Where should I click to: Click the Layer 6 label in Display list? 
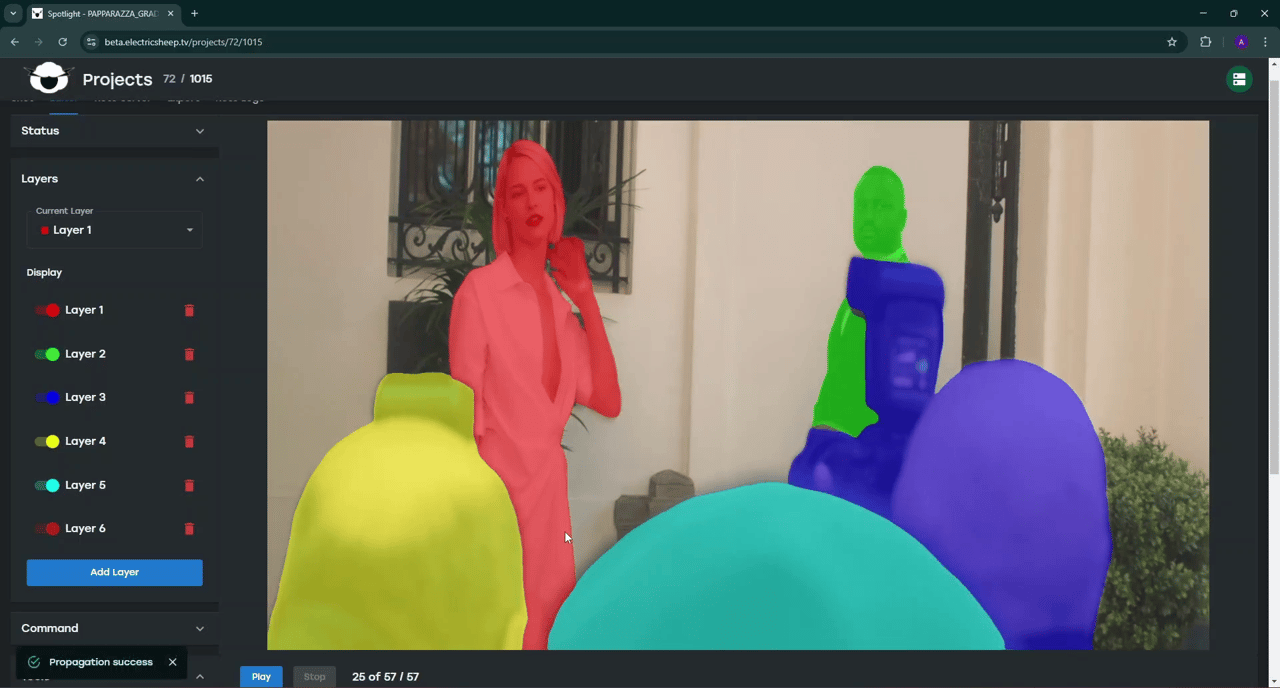[x=85, y=529]
